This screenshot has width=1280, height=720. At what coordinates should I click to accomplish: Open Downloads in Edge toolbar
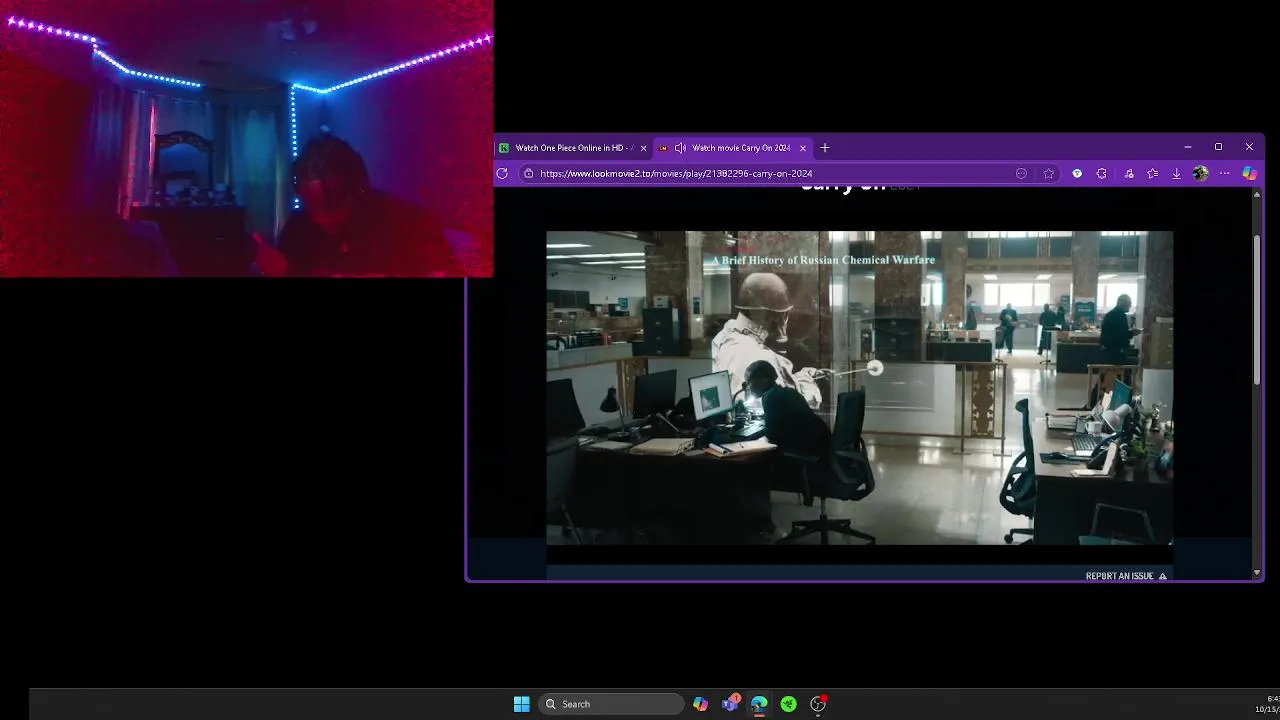click(x=1176, y=173)
